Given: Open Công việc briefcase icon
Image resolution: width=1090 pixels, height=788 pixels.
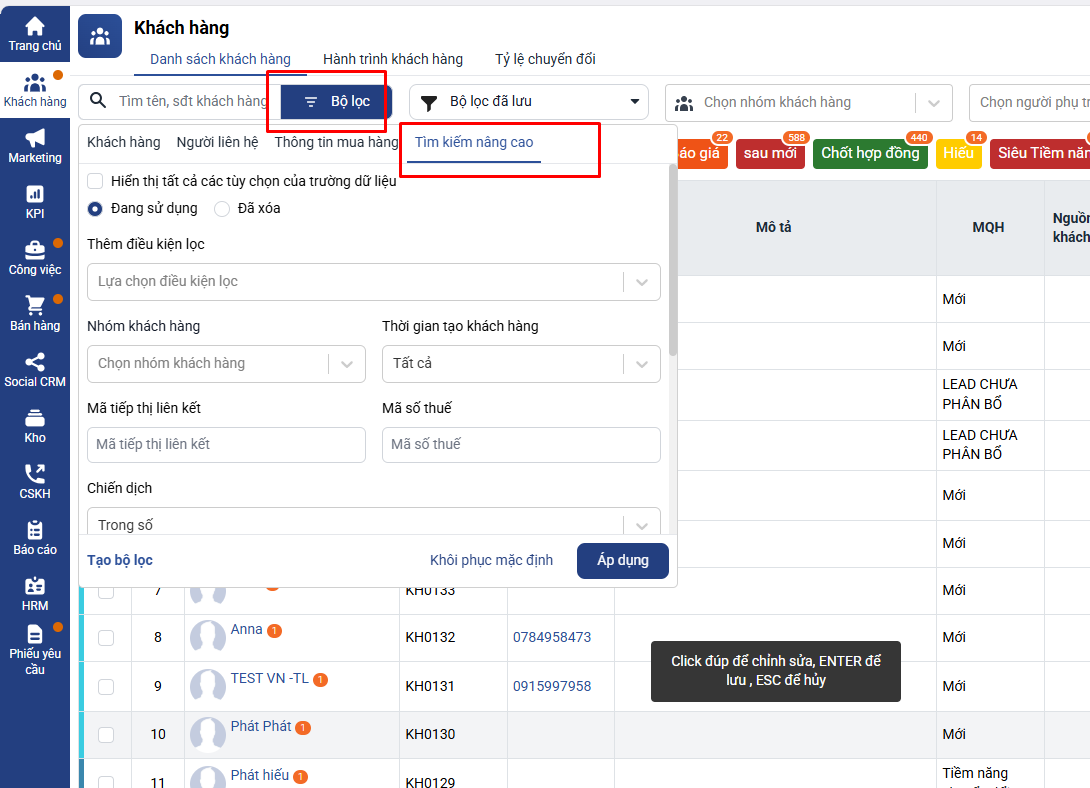Looking at the screenshot, I should (35, 250).
